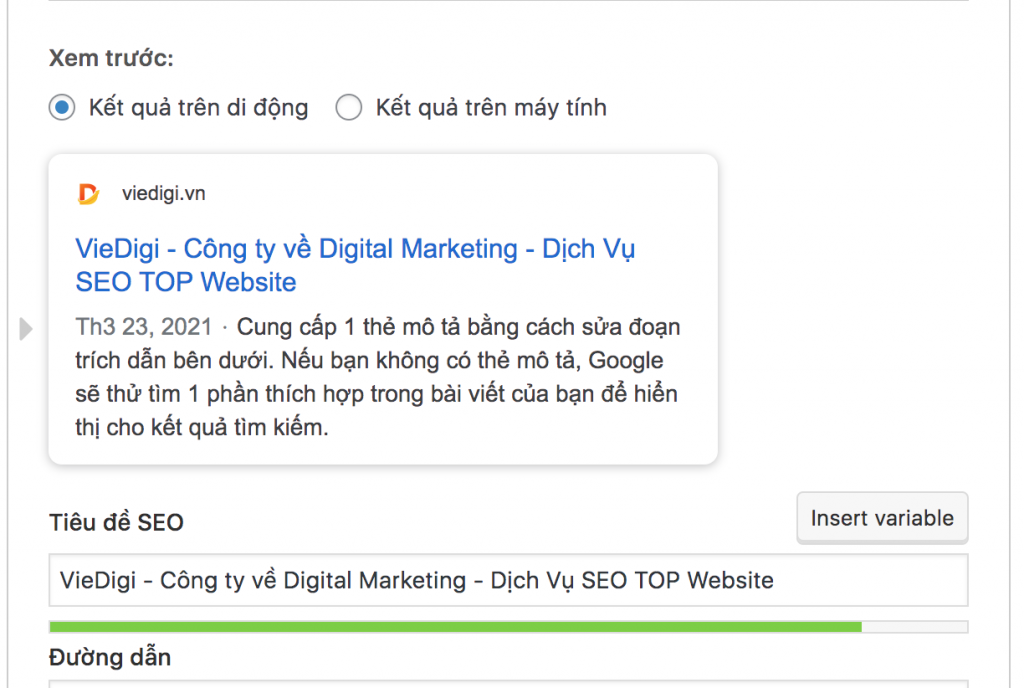This screenshot has width=1024, height=688.
Task: Click the "Đường dẫn" heading
Action: click(x=110, y=657)
